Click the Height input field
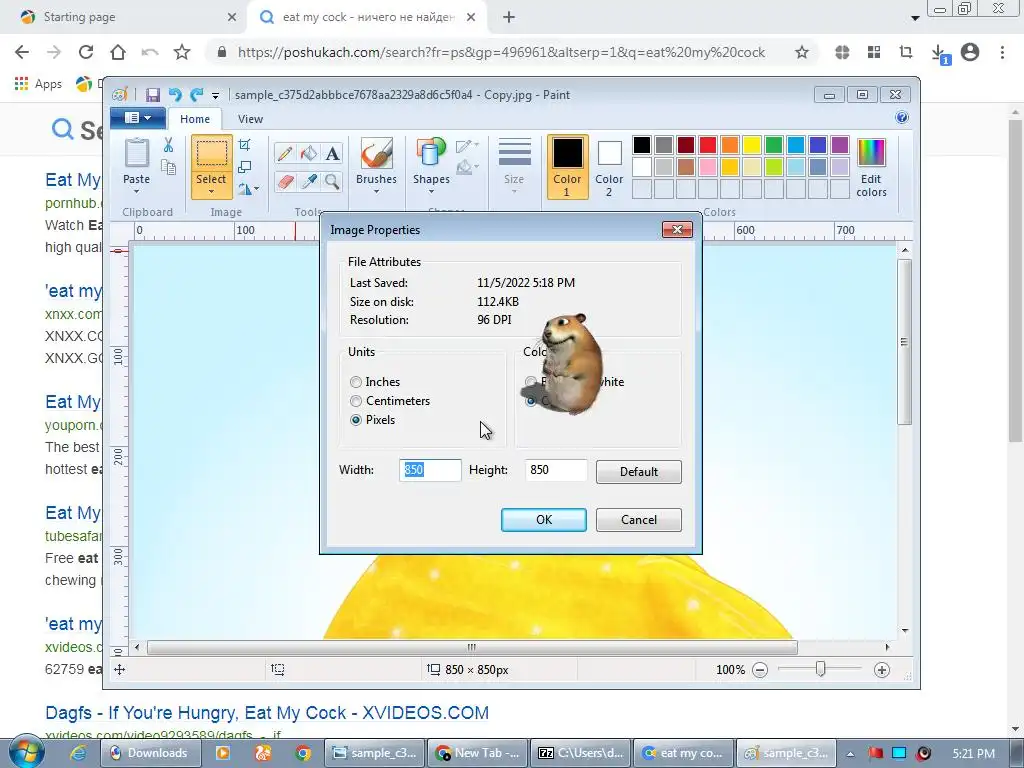Image resolution: width=1024 pixels, height=768 pixels. coord(556,470)
